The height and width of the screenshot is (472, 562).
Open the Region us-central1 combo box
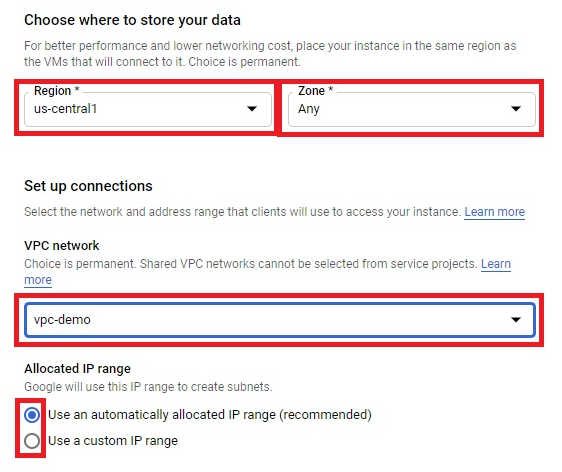point(148,109)
